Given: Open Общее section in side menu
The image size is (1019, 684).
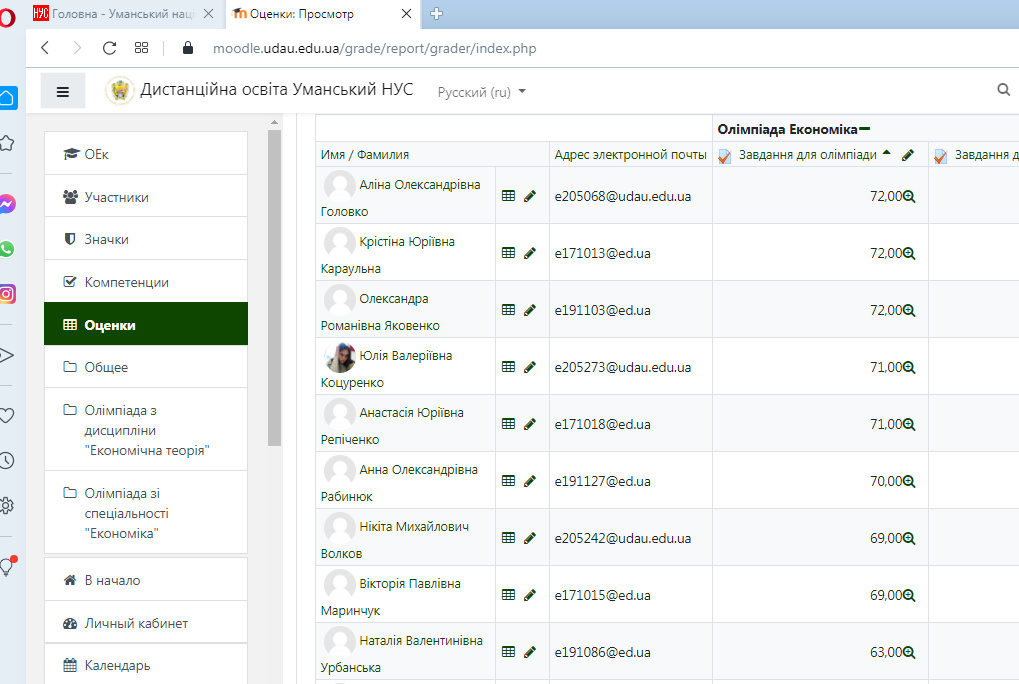Looking at the screenshot, I should (x=146, y=367).
